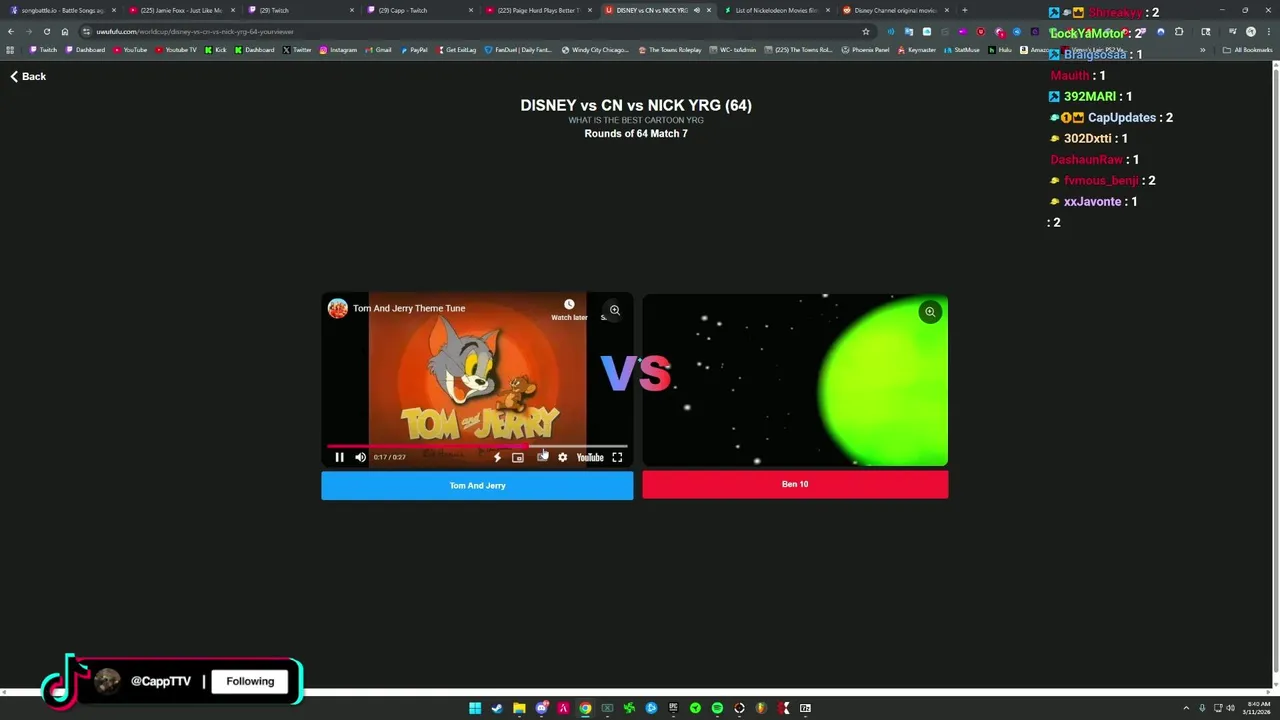The height and width of the screenshot is (720, 1280).
Task: Open the video on YouTube via logo
Action: (590, 457)
